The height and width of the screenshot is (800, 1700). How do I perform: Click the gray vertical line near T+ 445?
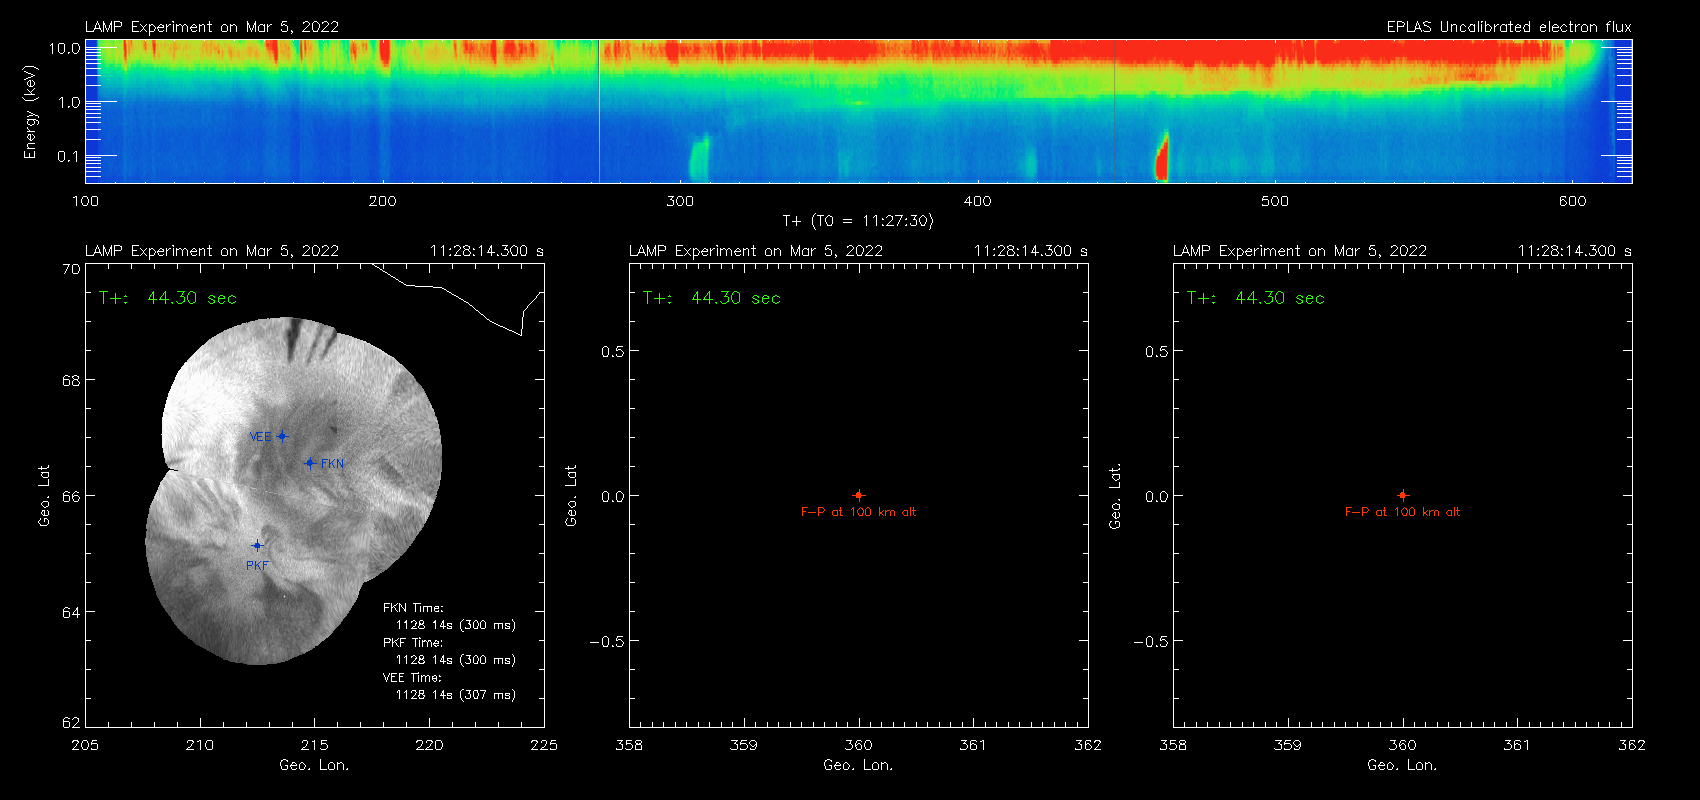pos(1114,111)
